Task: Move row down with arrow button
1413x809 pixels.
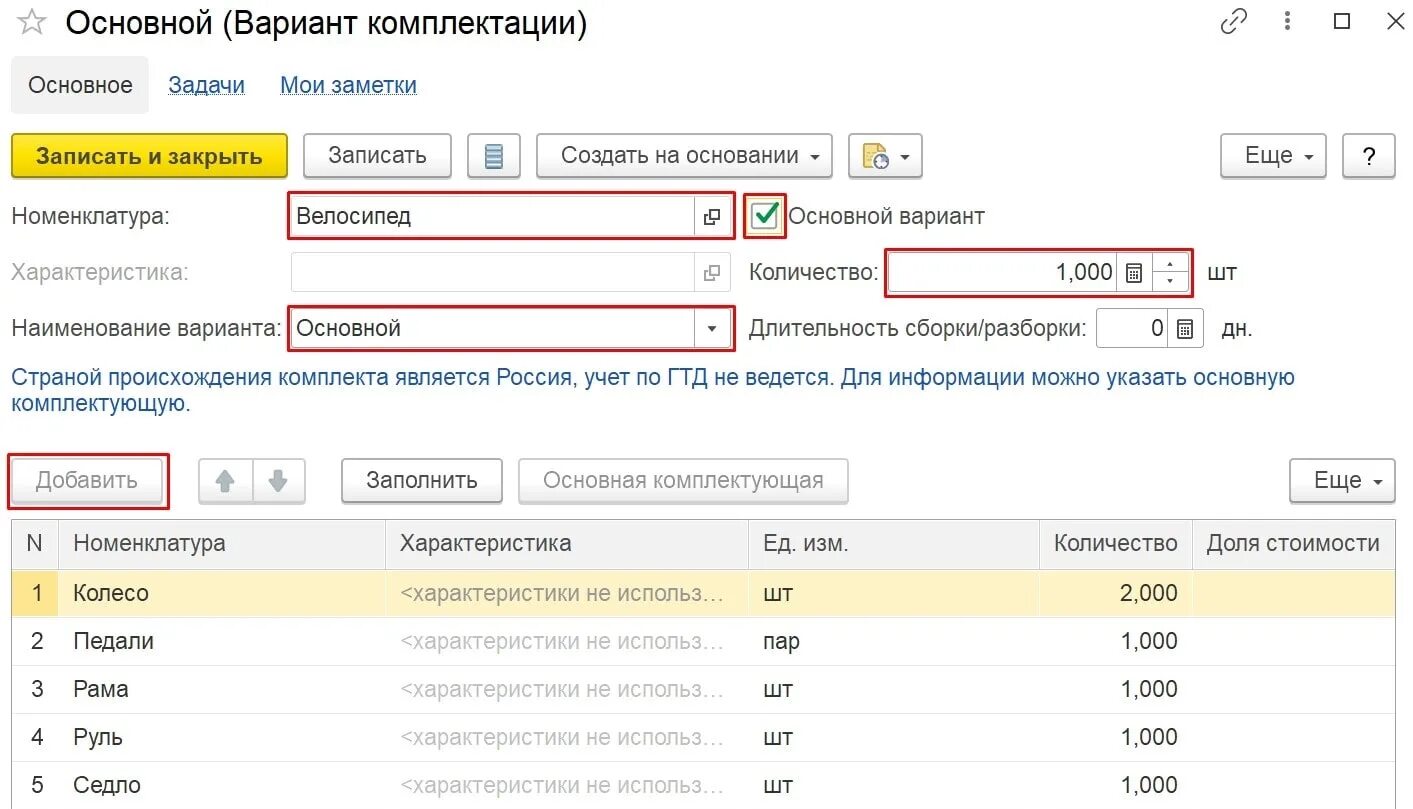Action: (x=278, y=481)
